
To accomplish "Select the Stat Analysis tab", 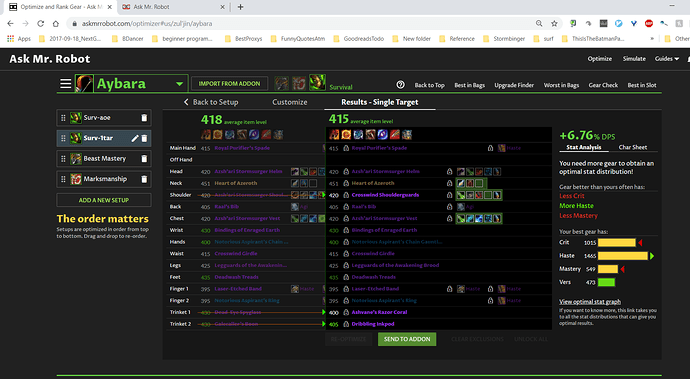I will (584, 147).
